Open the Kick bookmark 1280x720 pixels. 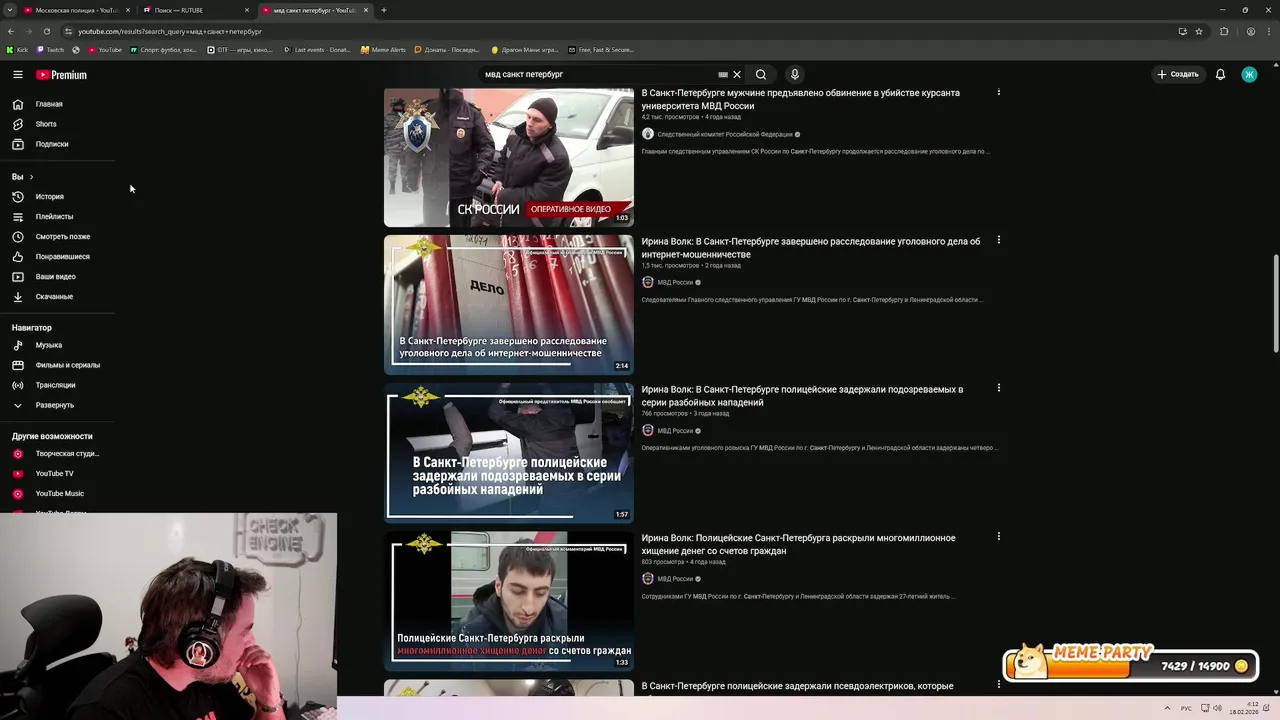click(18, 50)
